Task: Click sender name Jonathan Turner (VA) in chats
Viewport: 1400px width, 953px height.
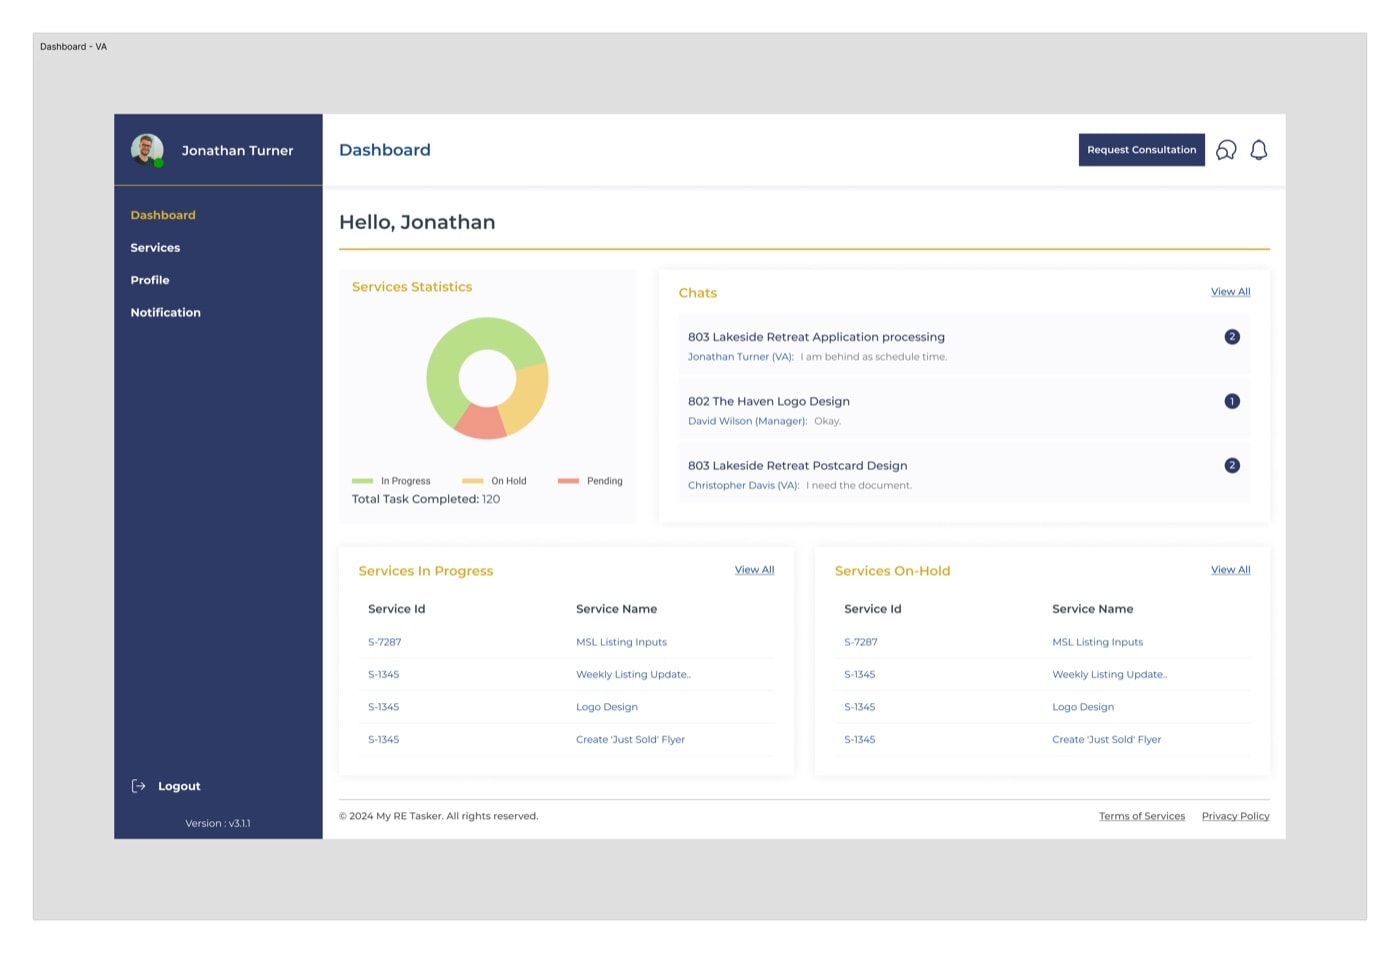Action: (x=741, y=357)
